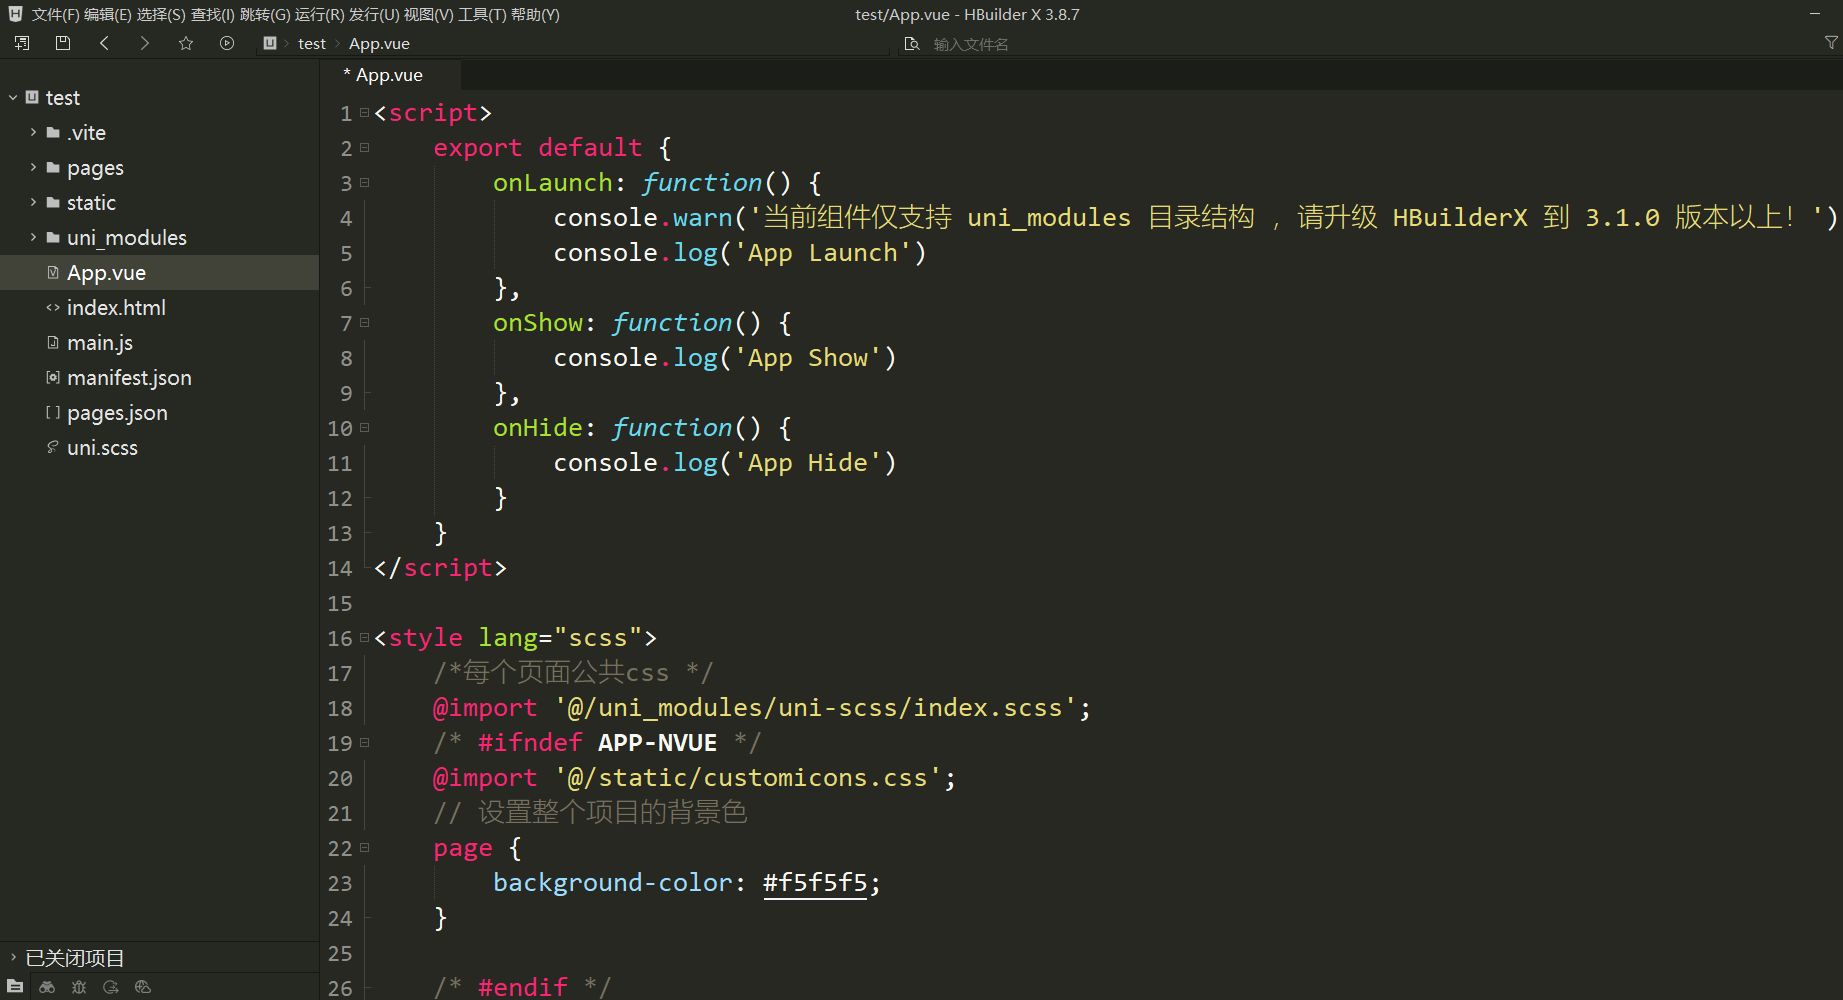This screenshot has width=1843, height=1000.
Task: Save the current file
Action: click(x=62, y=43)
